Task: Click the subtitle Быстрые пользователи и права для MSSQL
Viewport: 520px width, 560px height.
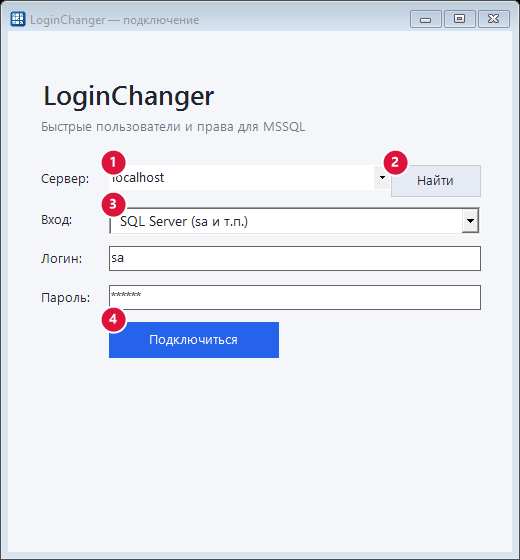Action: (173, 127)
